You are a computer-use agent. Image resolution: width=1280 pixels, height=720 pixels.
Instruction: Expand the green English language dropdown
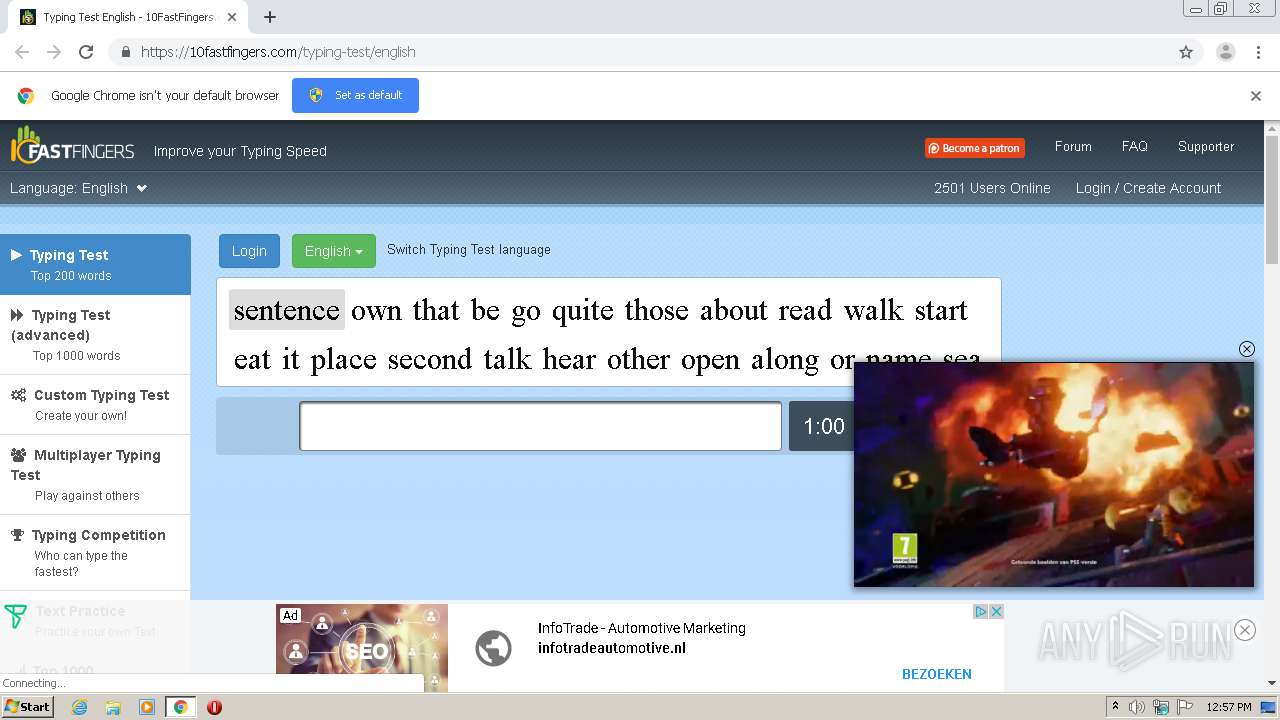click(334, 251)
